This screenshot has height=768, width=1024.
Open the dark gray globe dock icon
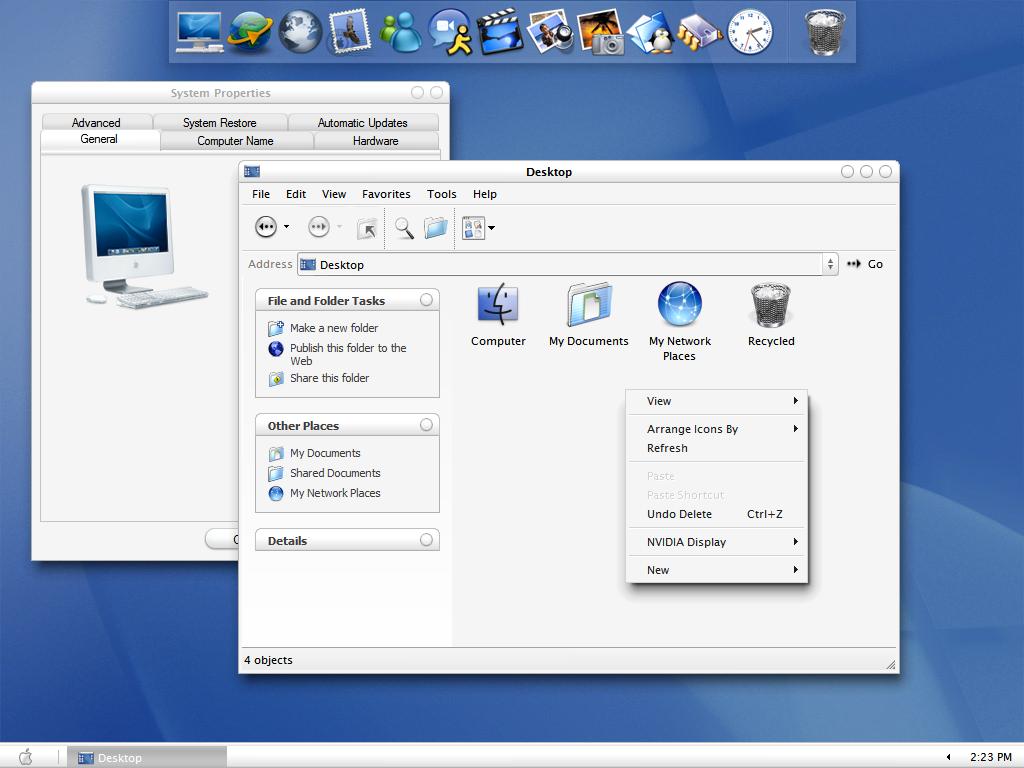pos(300,31)
